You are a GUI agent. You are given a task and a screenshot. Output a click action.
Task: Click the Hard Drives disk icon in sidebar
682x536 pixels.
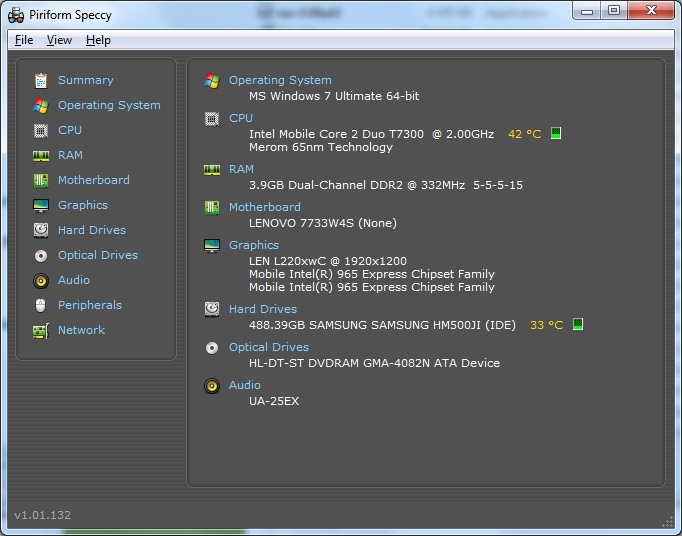41,230
